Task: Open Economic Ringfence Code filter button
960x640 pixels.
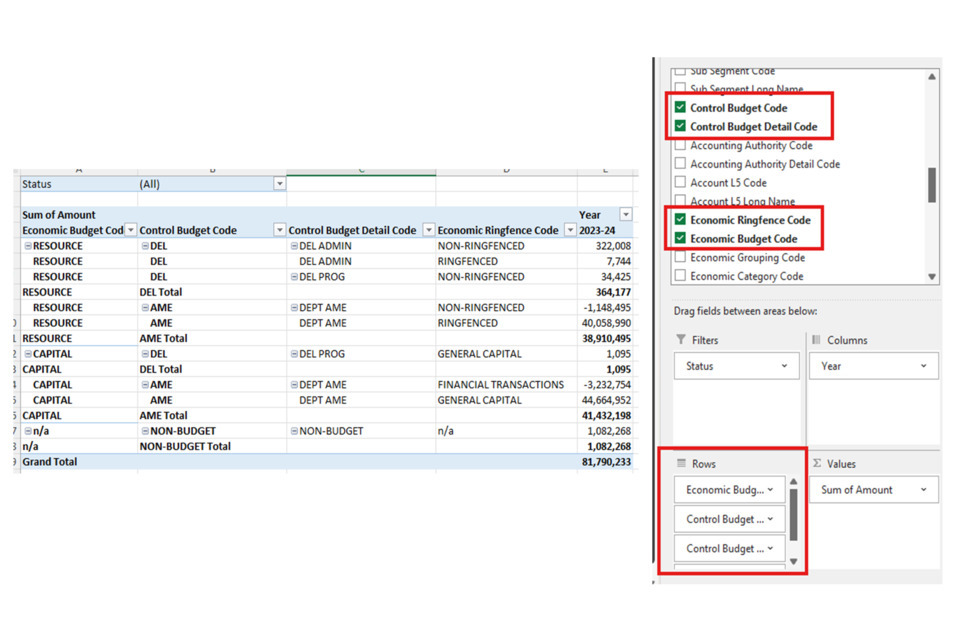Action: (570, 231)
